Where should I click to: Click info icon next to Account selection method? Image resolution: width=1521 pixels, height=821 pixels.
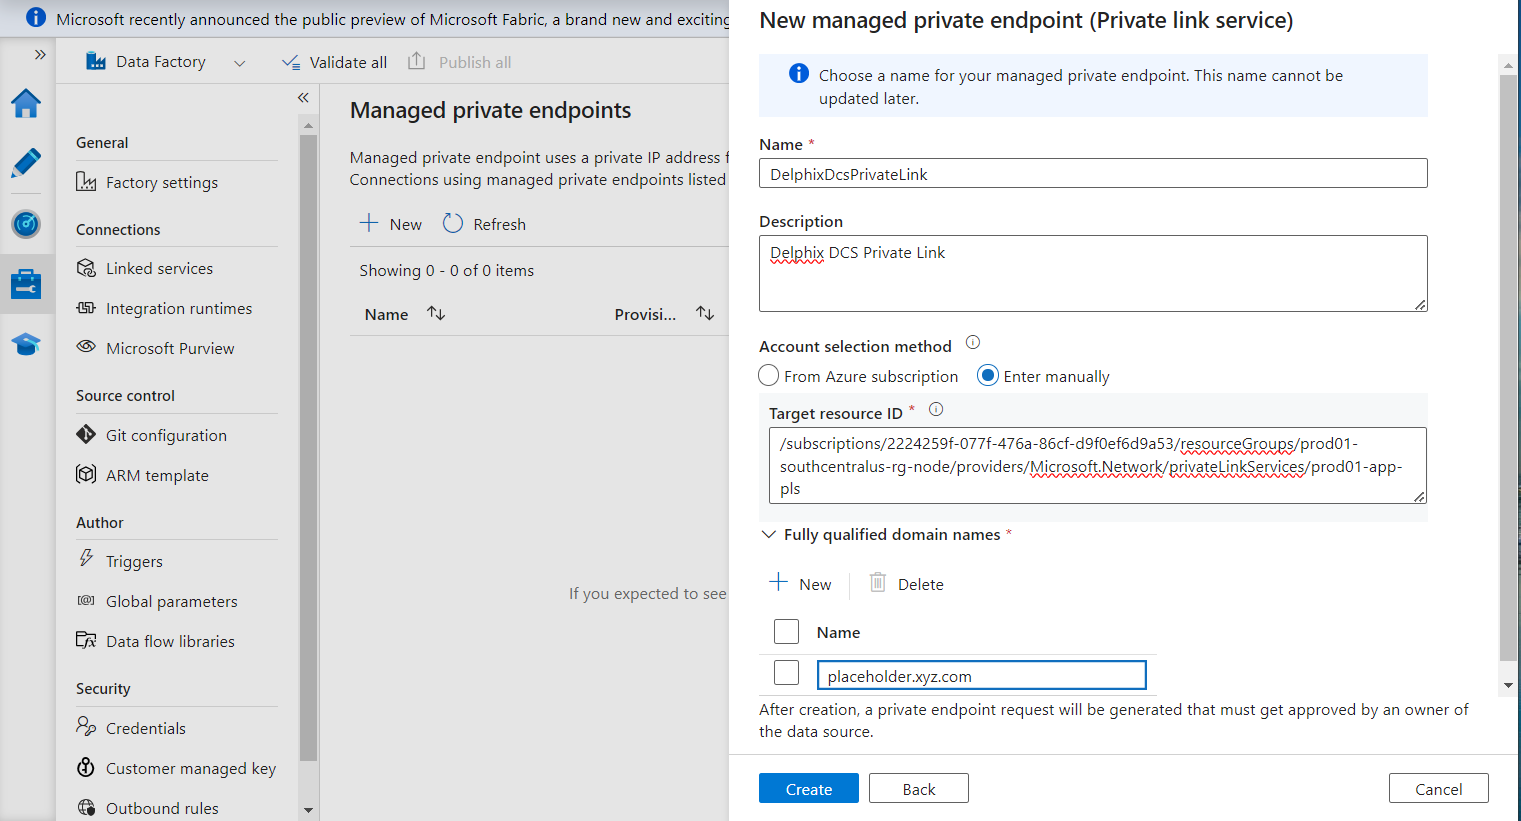[x=972, y=343]
